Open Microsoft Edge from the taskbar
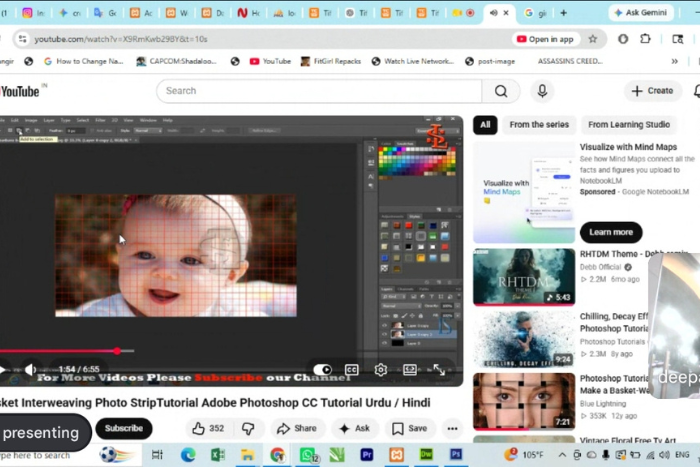This screenshot has width=700, height=467. [x=188, y=455]
